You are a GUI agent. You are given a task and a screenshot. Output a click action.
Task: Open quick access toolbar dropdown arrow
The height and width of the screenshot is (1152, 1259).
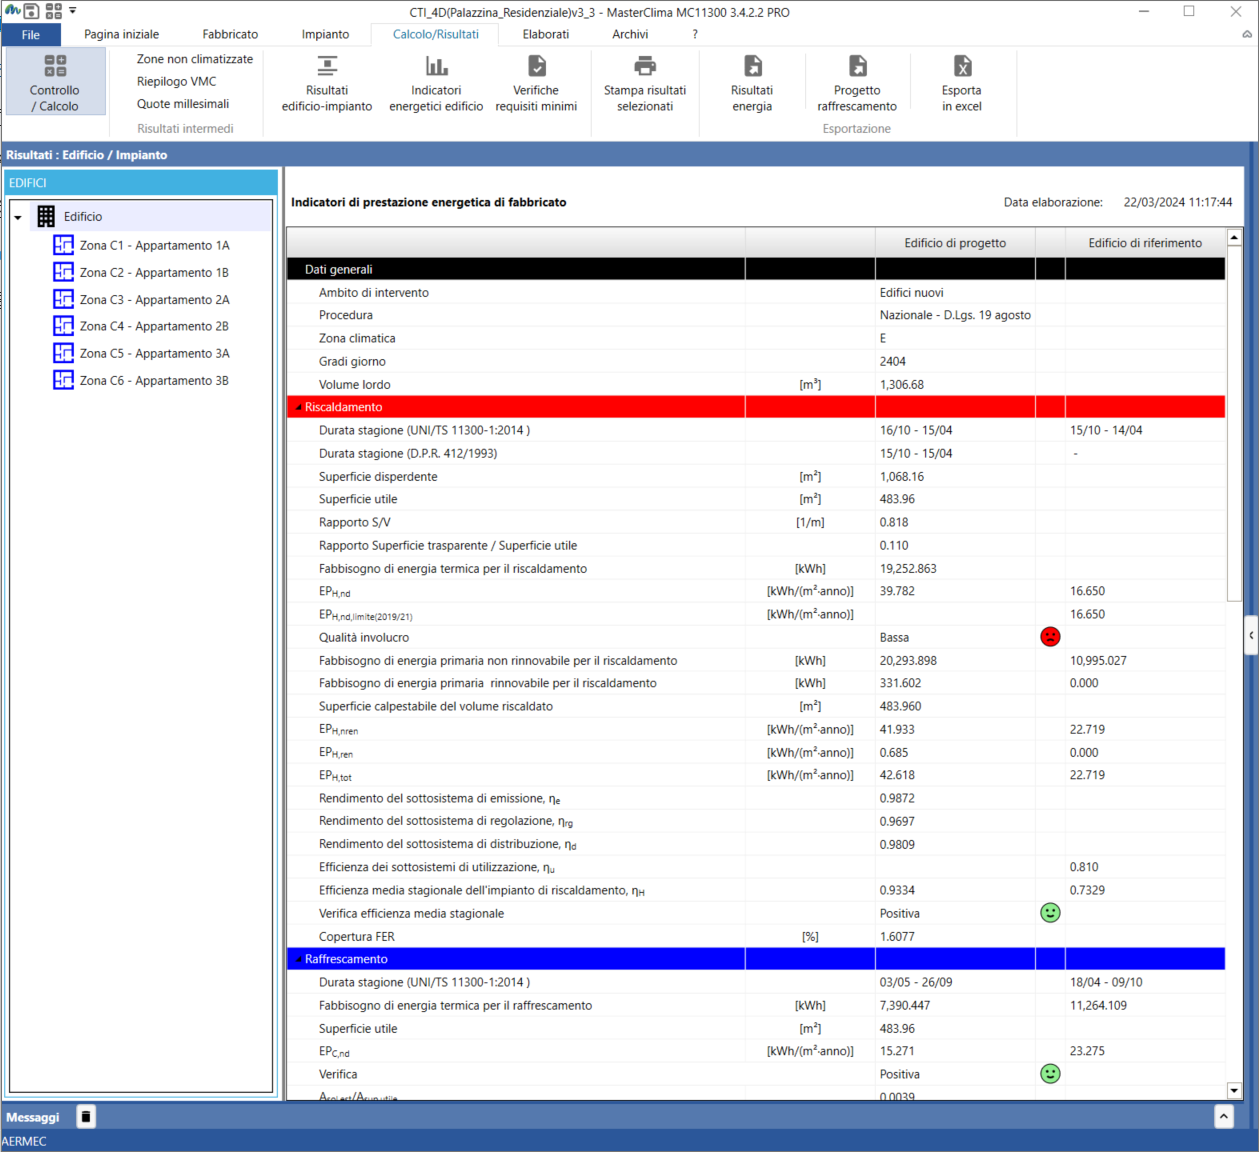coord(73,11)
